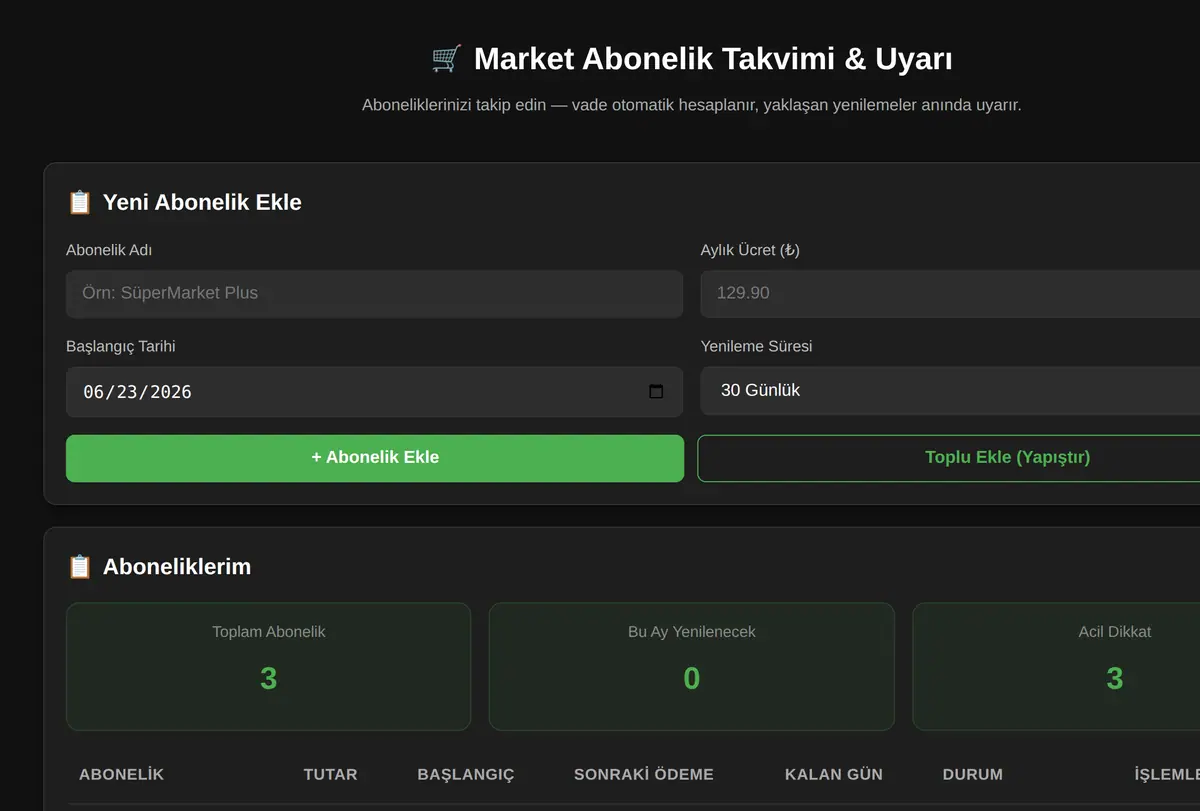This screenshot has width=1200, height=811.
Task: Click clipboard icon beside Aboneliklerim
Action: 80,567
